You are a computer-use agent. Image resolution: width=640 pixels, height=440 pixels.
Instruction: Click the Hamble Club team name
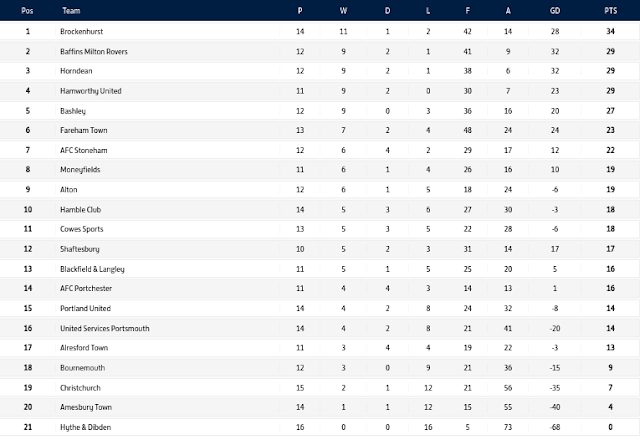pos(80,210)
